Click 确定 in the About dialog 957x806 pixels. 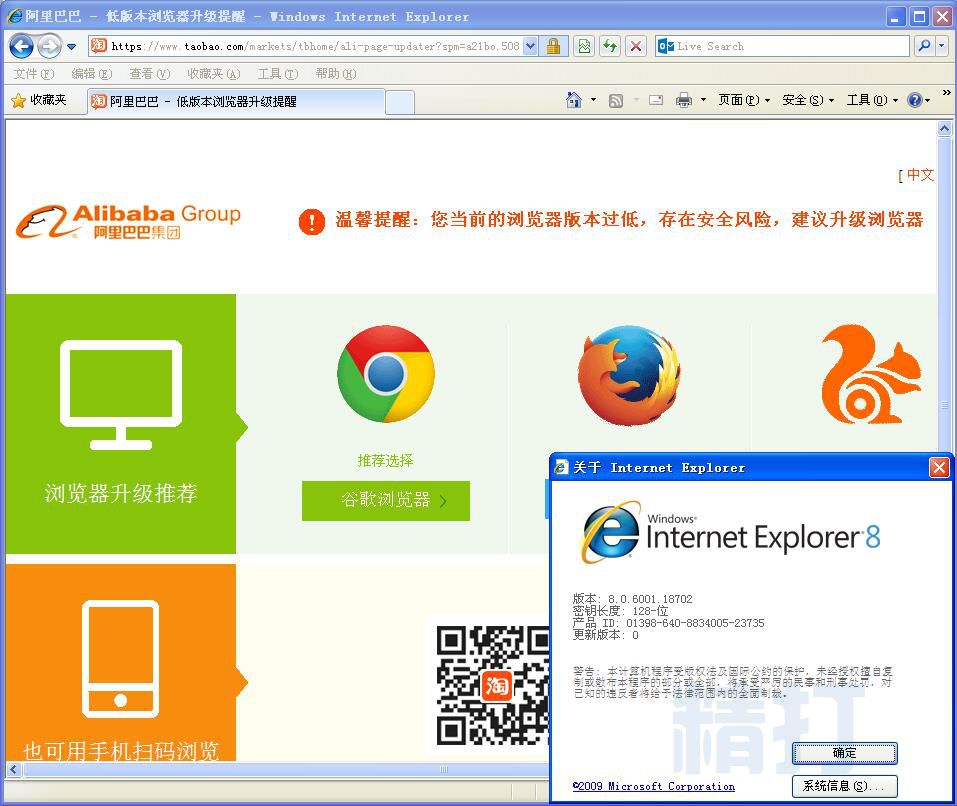[x=845, y=753]
